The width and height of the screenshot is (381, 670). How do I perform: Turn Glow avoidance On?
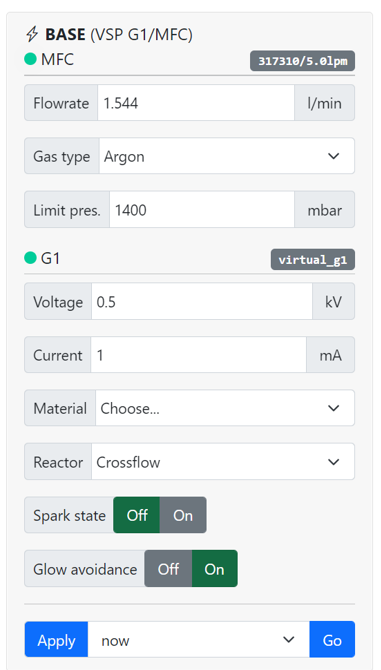coord(215,568)
